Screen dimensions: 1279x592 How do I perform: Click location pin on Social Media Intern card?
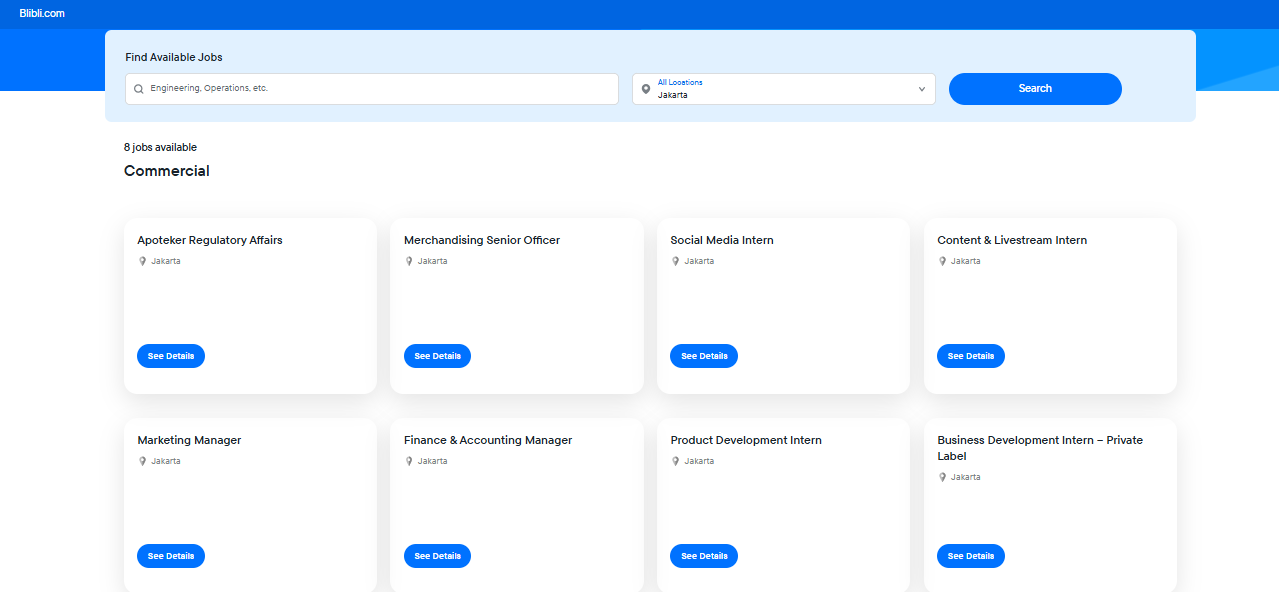(676, 261)
